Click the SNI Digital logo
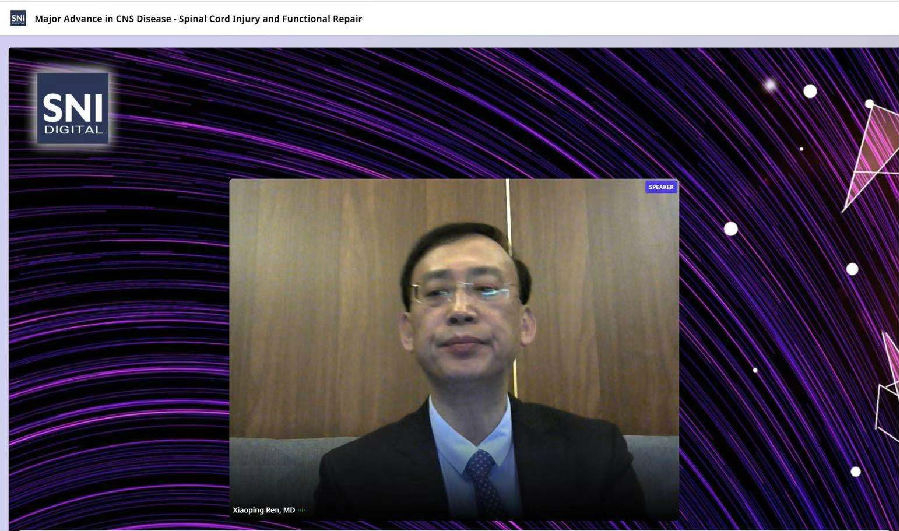The image size is (899, 531). pyautogui.click(x=72, y=108)
